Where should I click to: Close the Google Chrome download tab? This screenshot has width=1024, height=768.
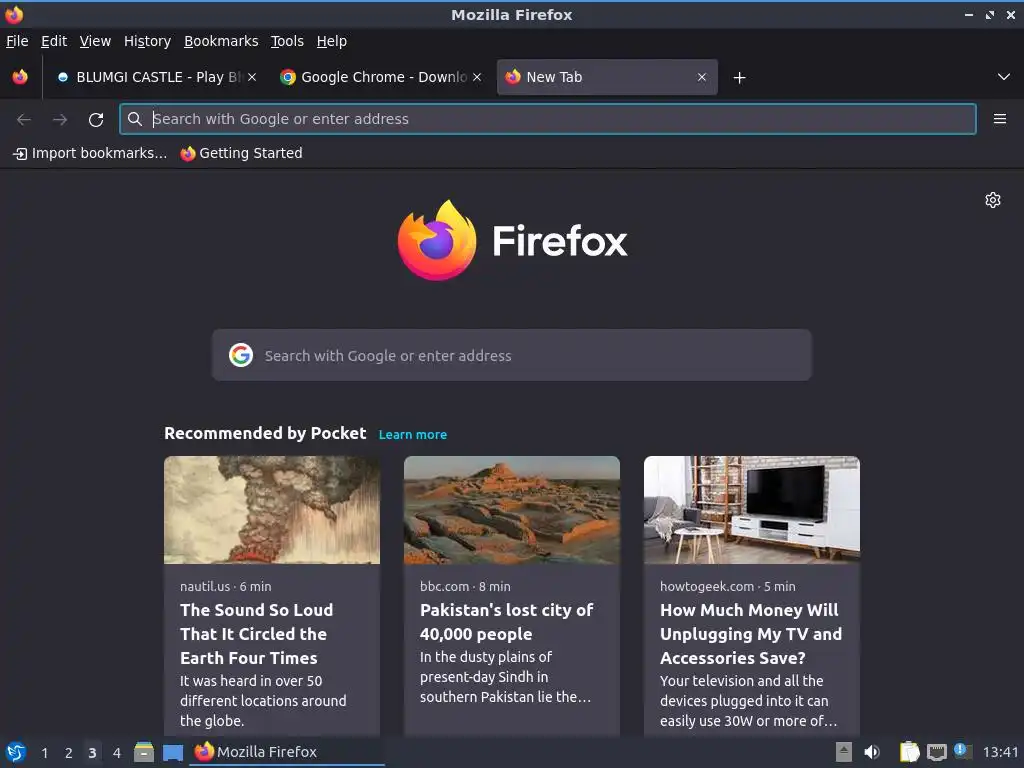point(477,77)
